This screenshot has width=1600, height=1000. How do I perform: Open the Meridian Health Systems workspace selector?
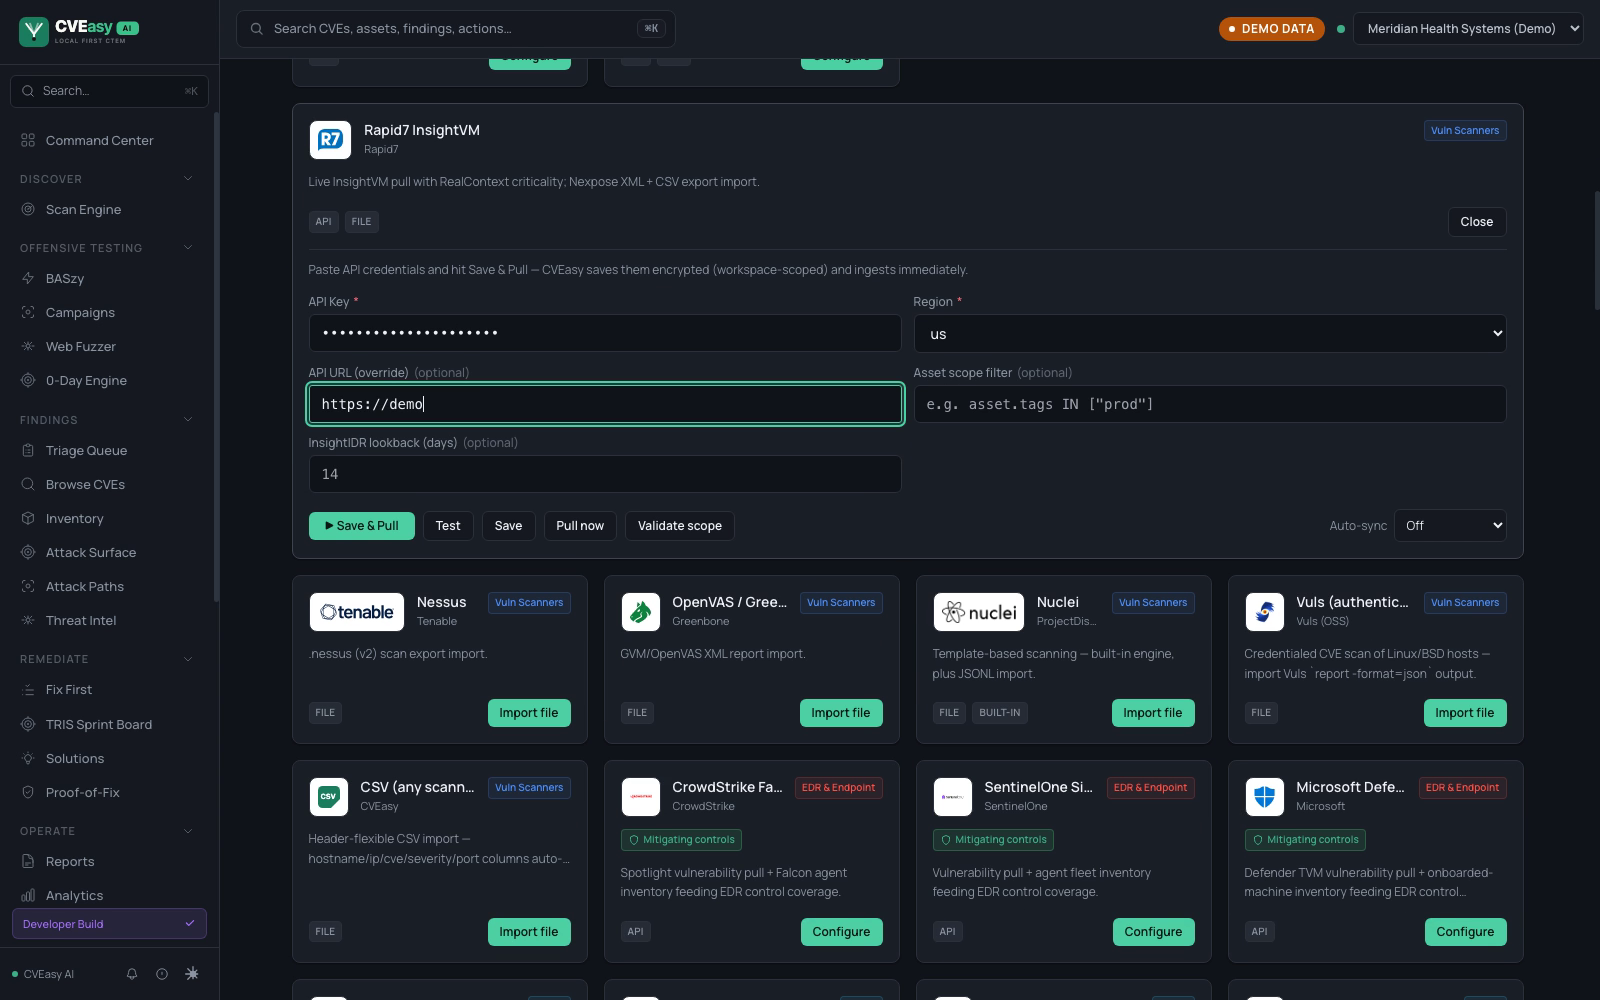point(1468,29)
